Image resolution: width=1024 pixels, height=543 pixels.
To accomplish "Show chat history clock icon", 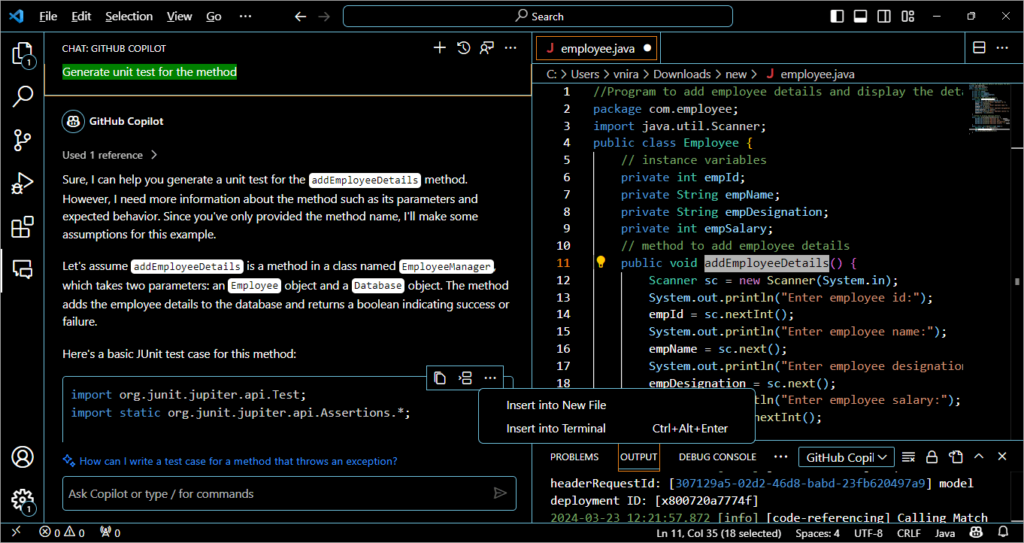I will tap(463, 48).
